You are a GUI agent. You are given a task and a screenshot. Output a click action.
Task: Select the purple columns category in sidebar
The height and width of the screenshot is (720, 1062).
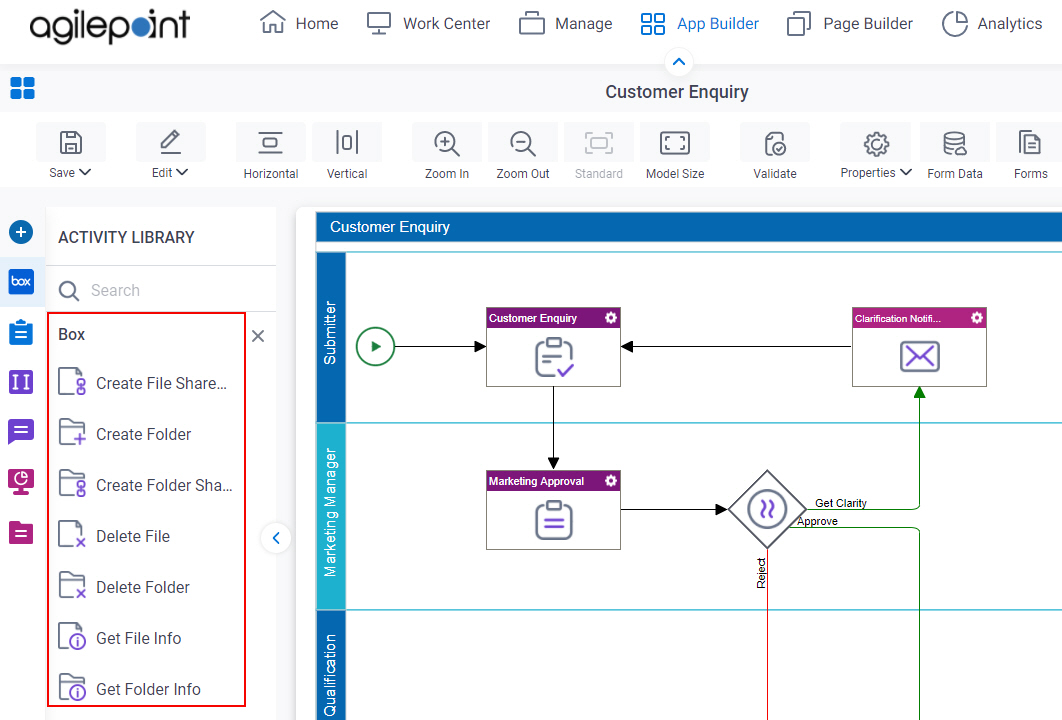(x=21, y=382)
